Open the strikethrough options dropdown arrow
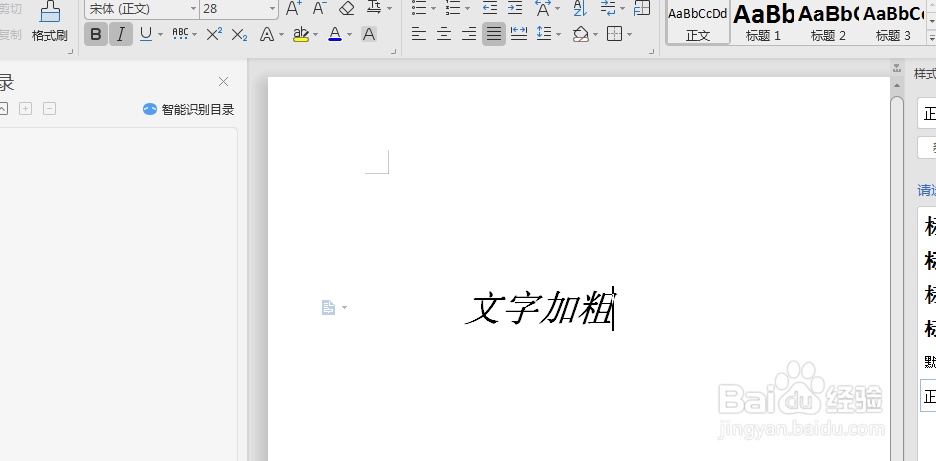Viewport: 936px width, 461px height. 195,35
